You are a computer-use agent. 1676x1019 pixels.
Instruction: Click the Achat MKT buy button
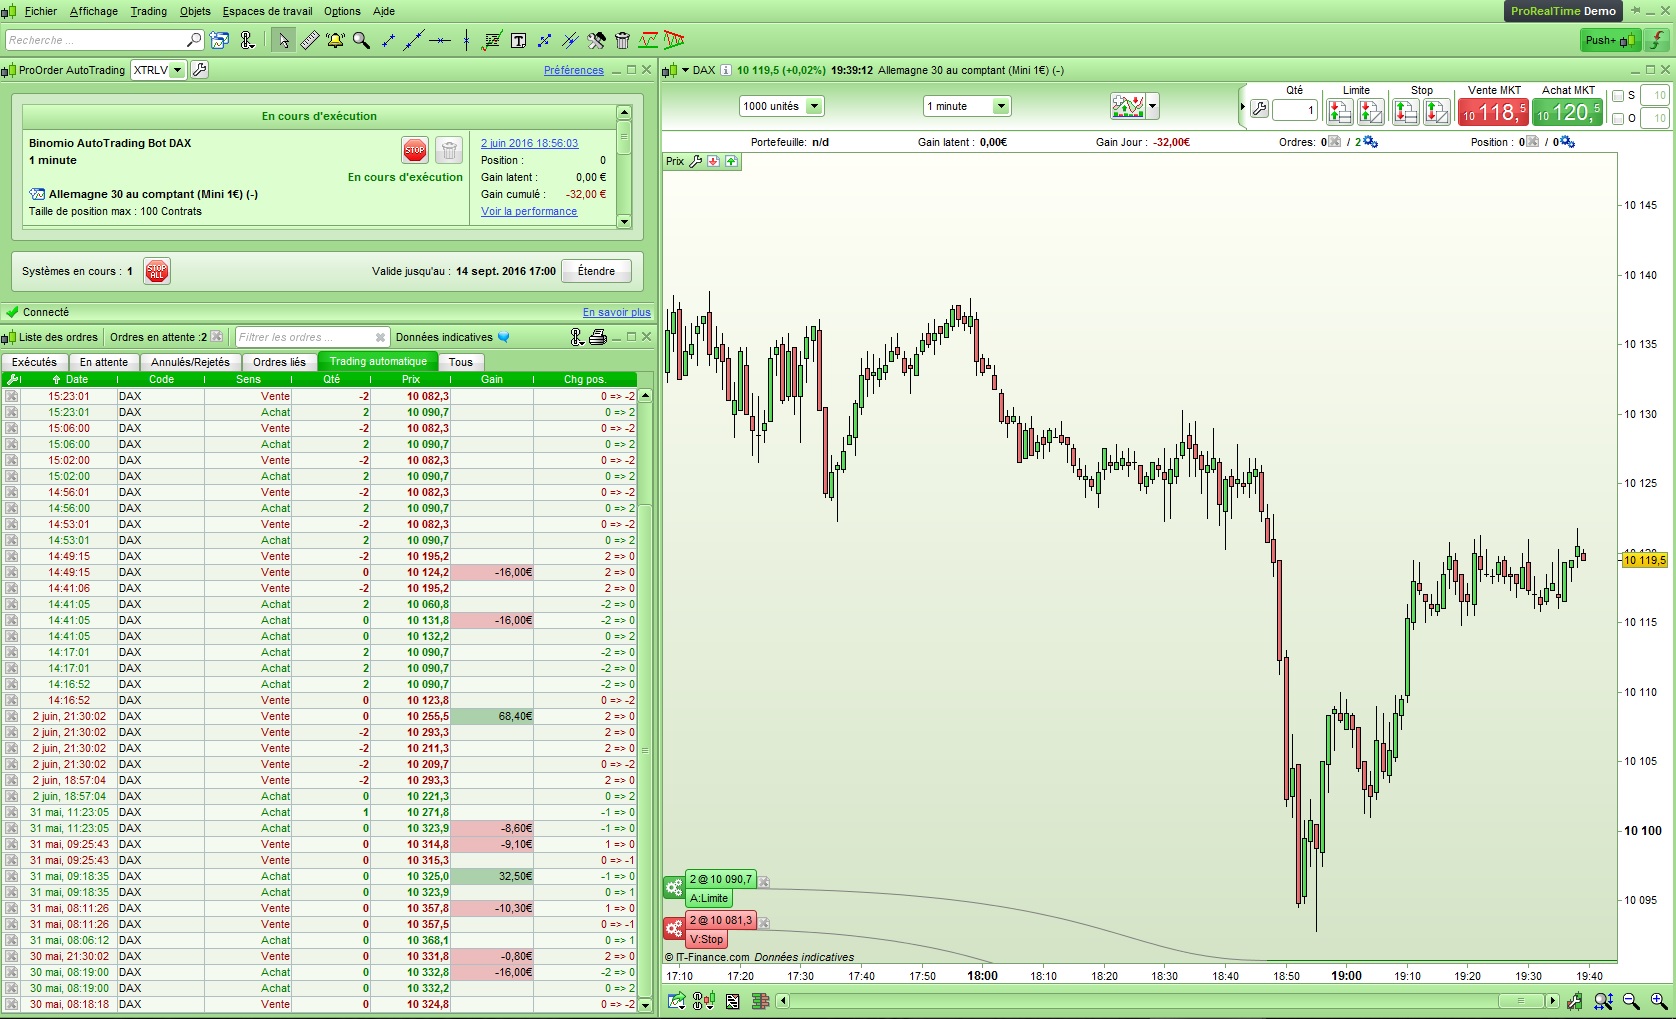tap(1568, 112)
